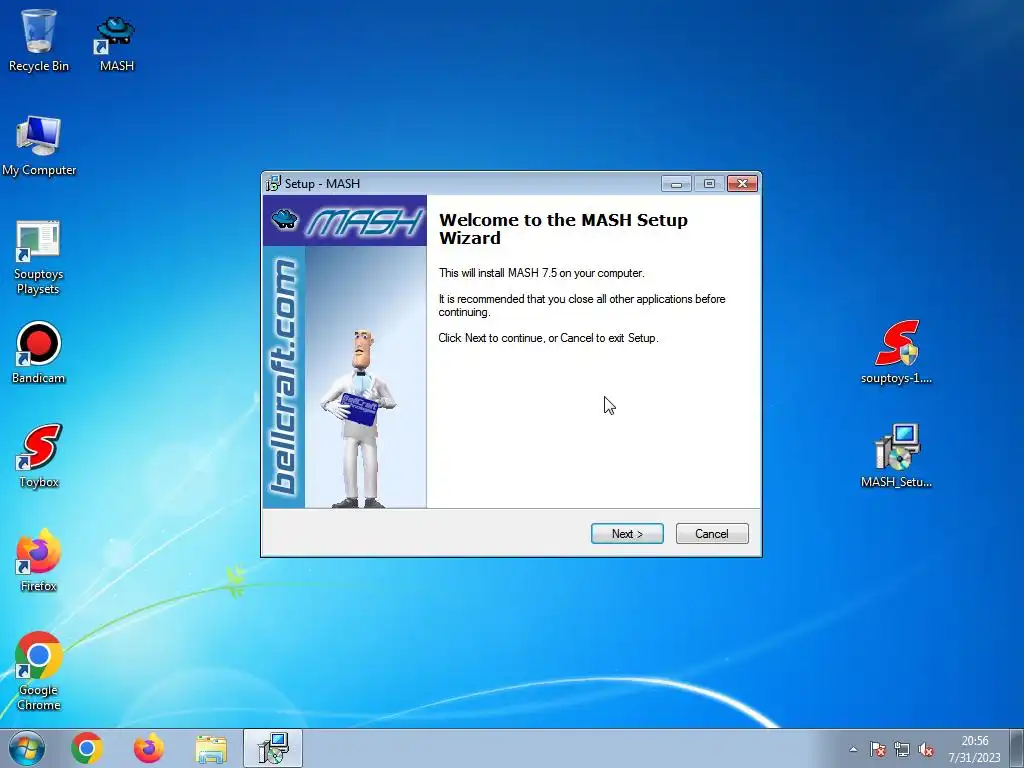Select the Bandicam desktop shortcut
Viewport: 1024px width, 768px height.
39,353
